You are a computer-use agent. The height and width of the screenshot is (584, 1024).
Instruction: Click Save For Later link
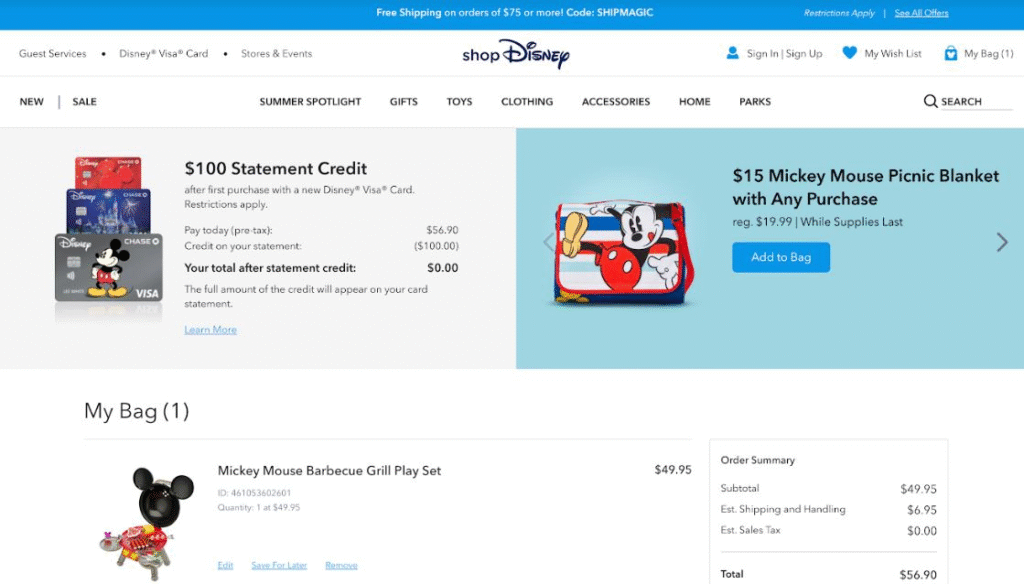[x=279, y=565]
